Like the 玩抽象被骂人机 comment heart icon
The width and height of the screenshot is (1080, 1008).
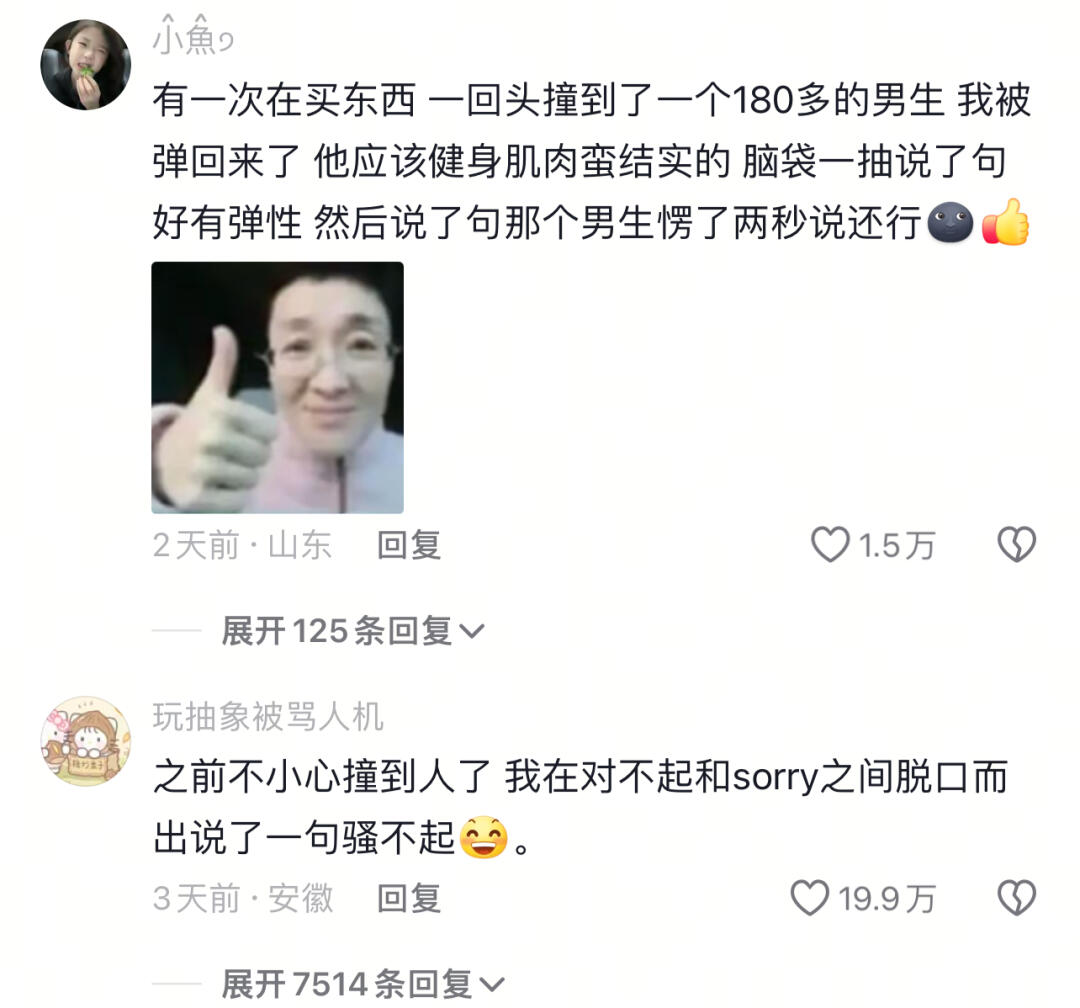809,898
